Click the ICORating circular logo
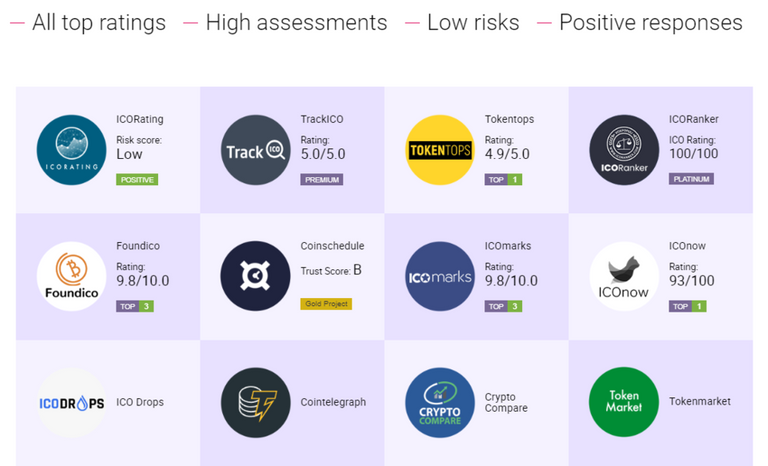 tap(71, 150)
